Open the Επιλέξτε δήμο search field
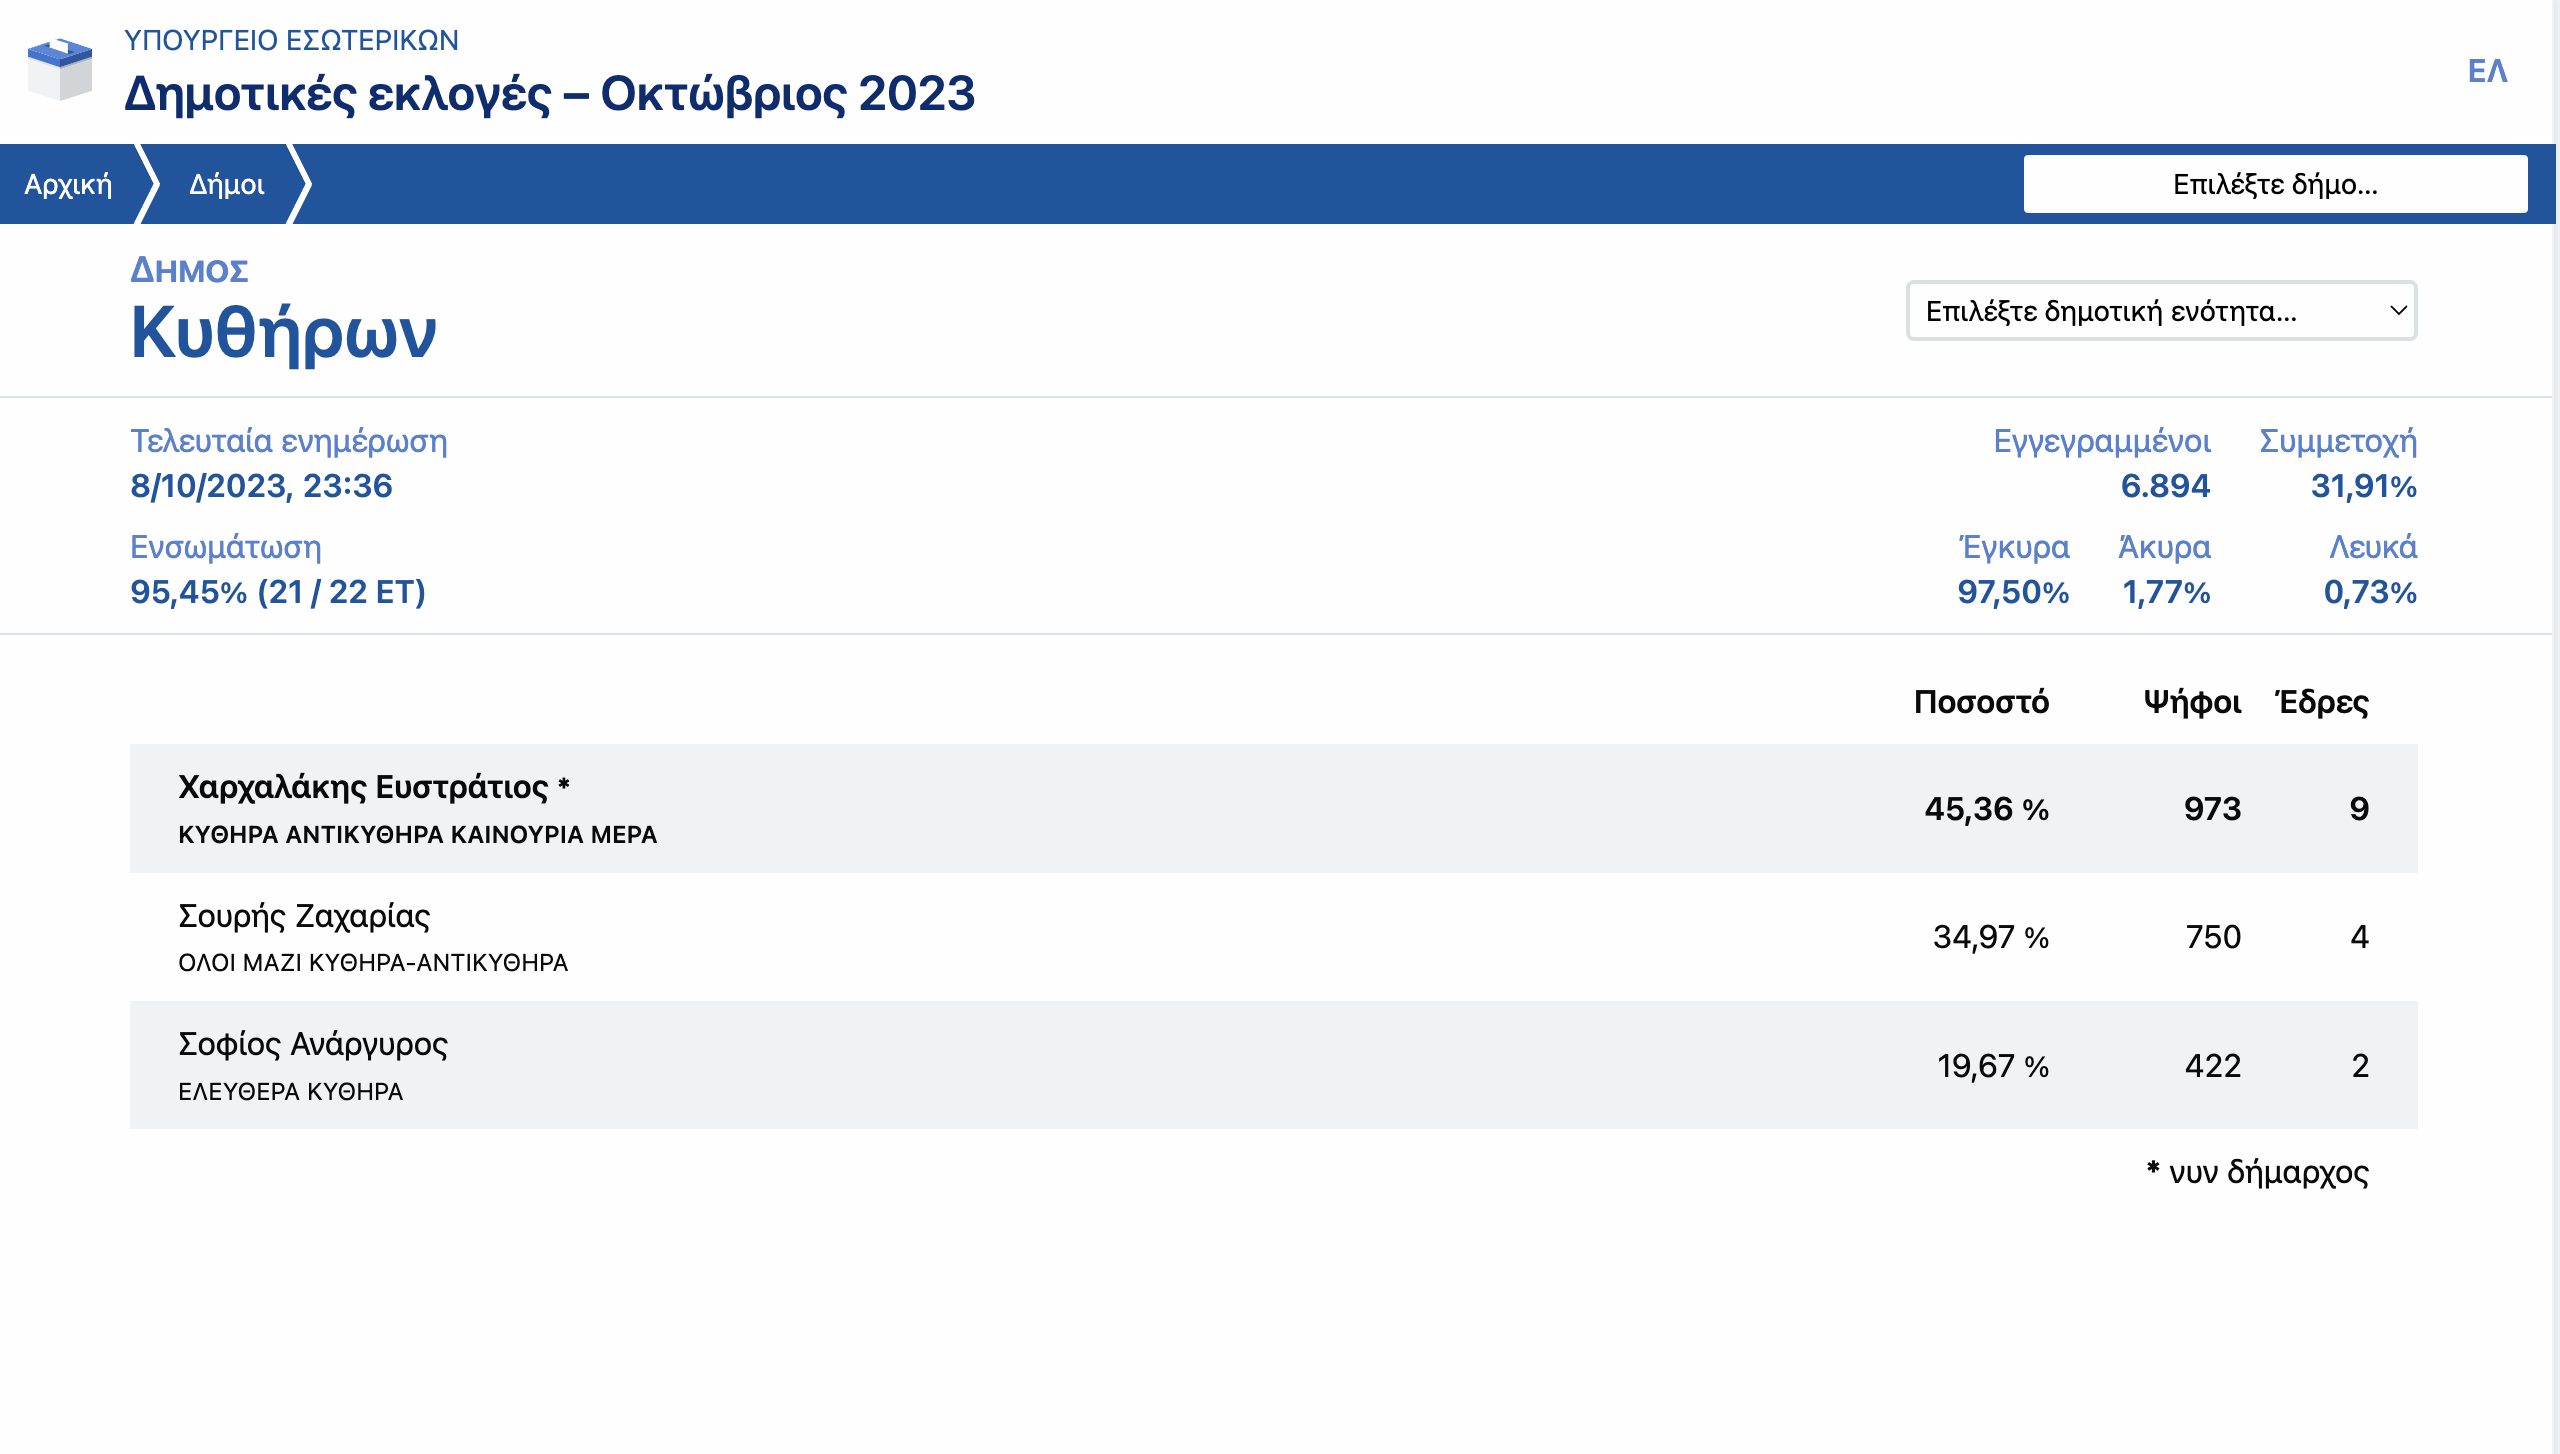 [2274, 184]
